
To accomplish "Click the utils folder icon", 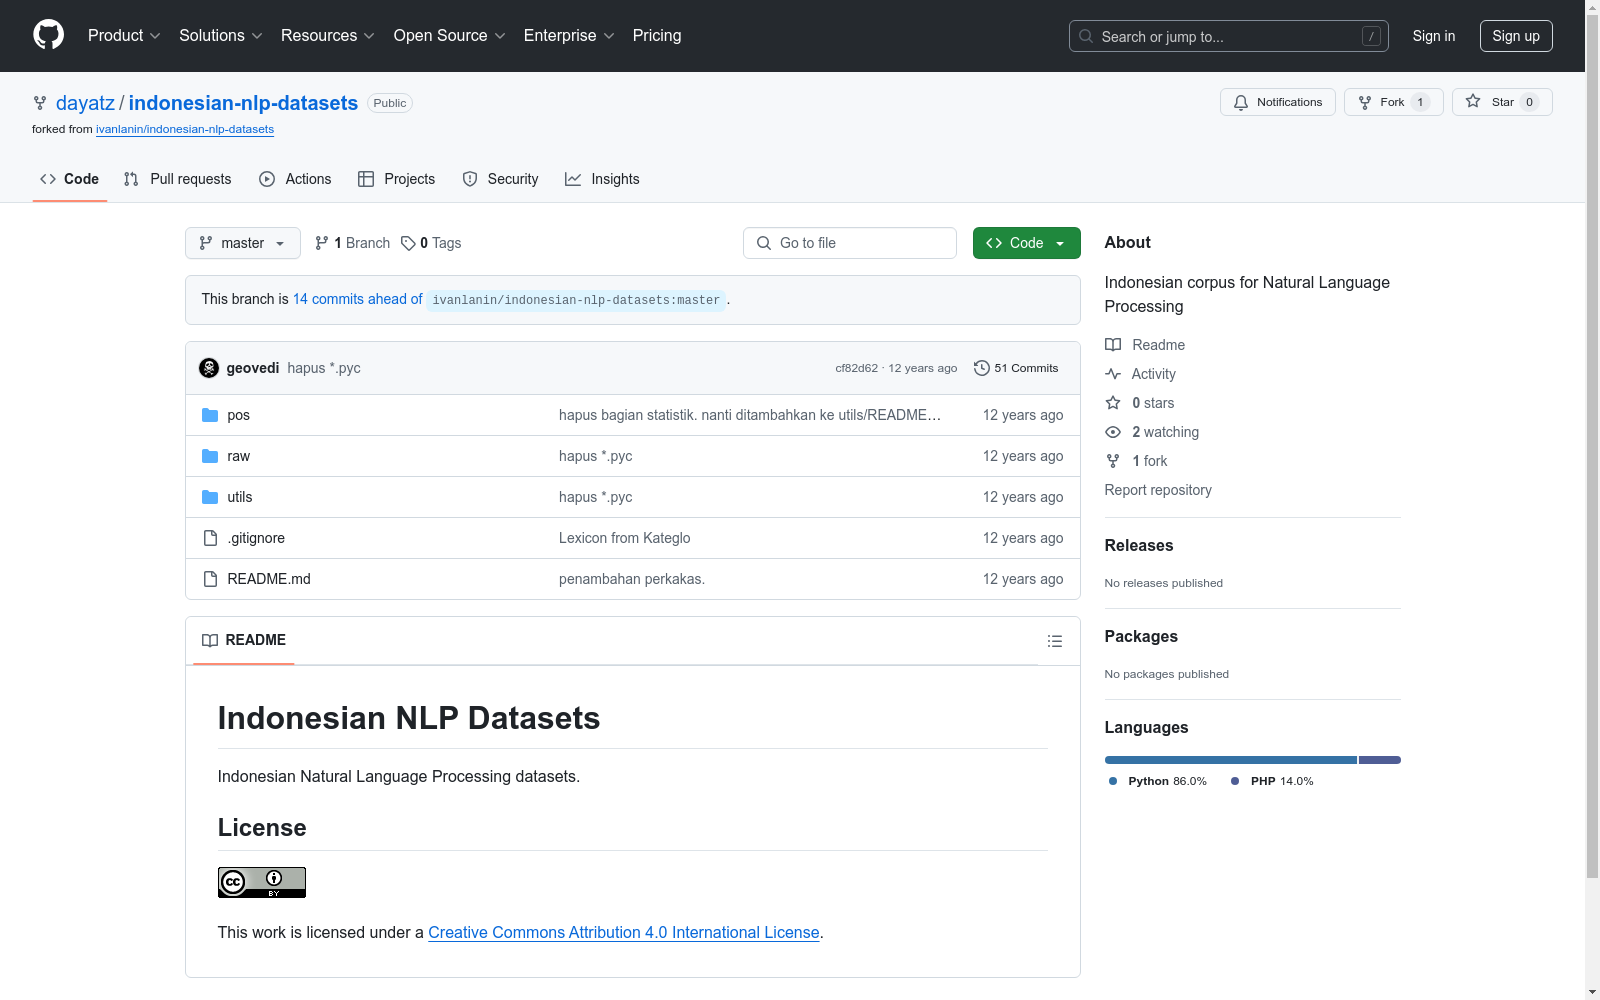I will click(x=210, y=497).
